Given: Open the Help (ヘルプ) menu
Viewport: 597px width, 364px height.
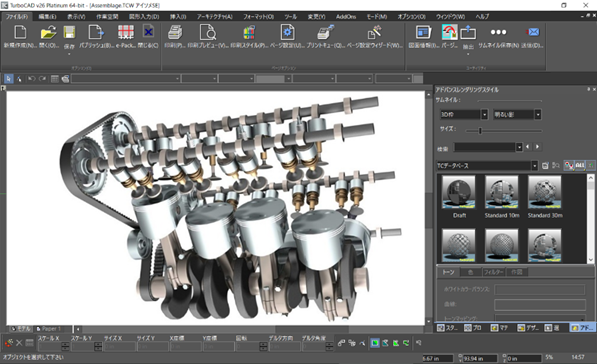Looking at the screenshot, I should click(482, 17).
